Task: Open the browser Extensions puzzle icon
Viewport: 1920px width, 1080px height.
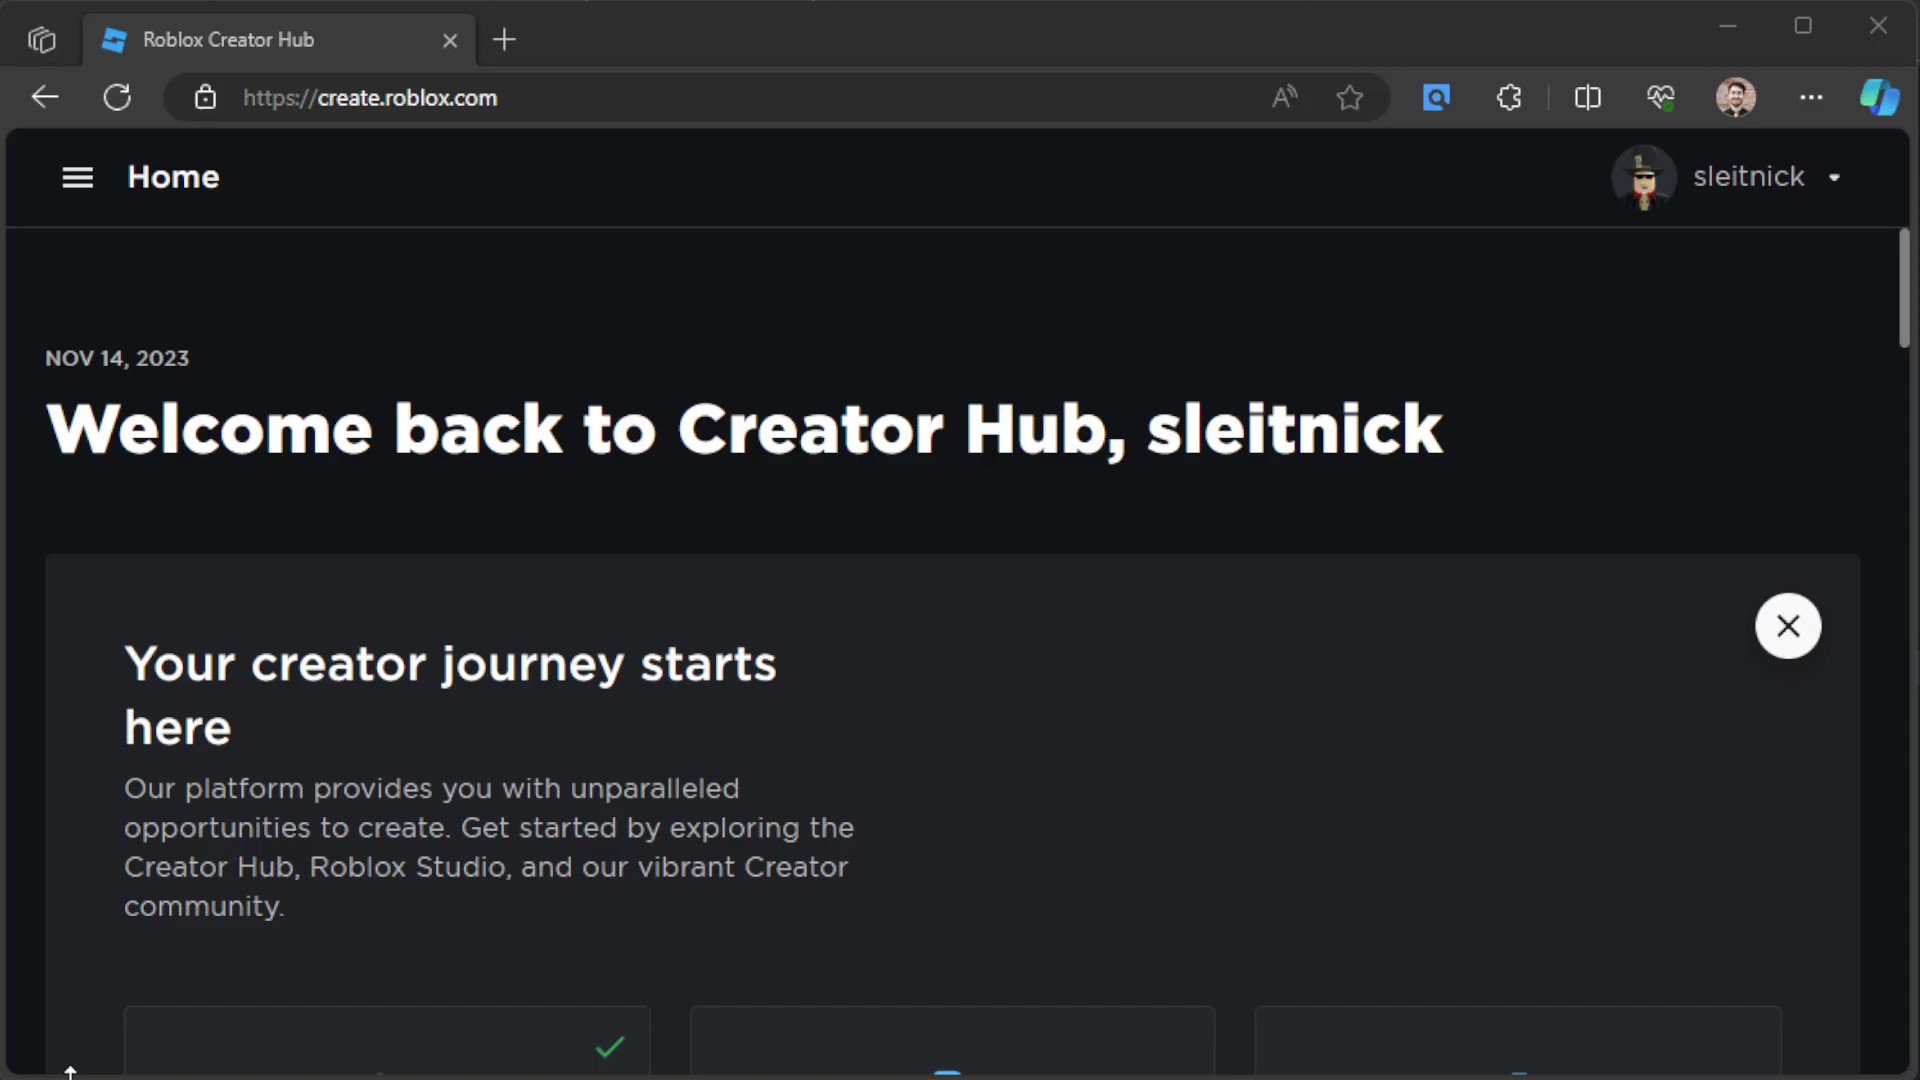Action: coord(1509,97)
